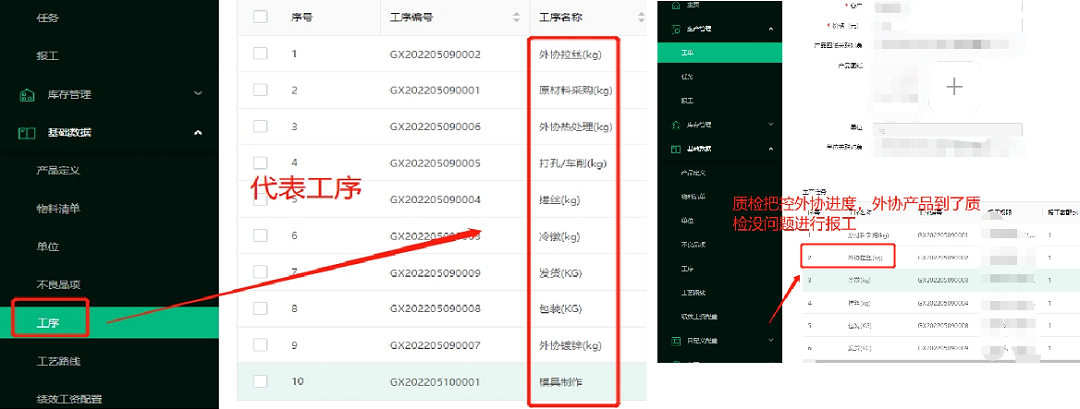This screenshot has width=1080, height=409.
Task: Open 单位 in the 工序 window sidebar
Action: coord(48,246)
